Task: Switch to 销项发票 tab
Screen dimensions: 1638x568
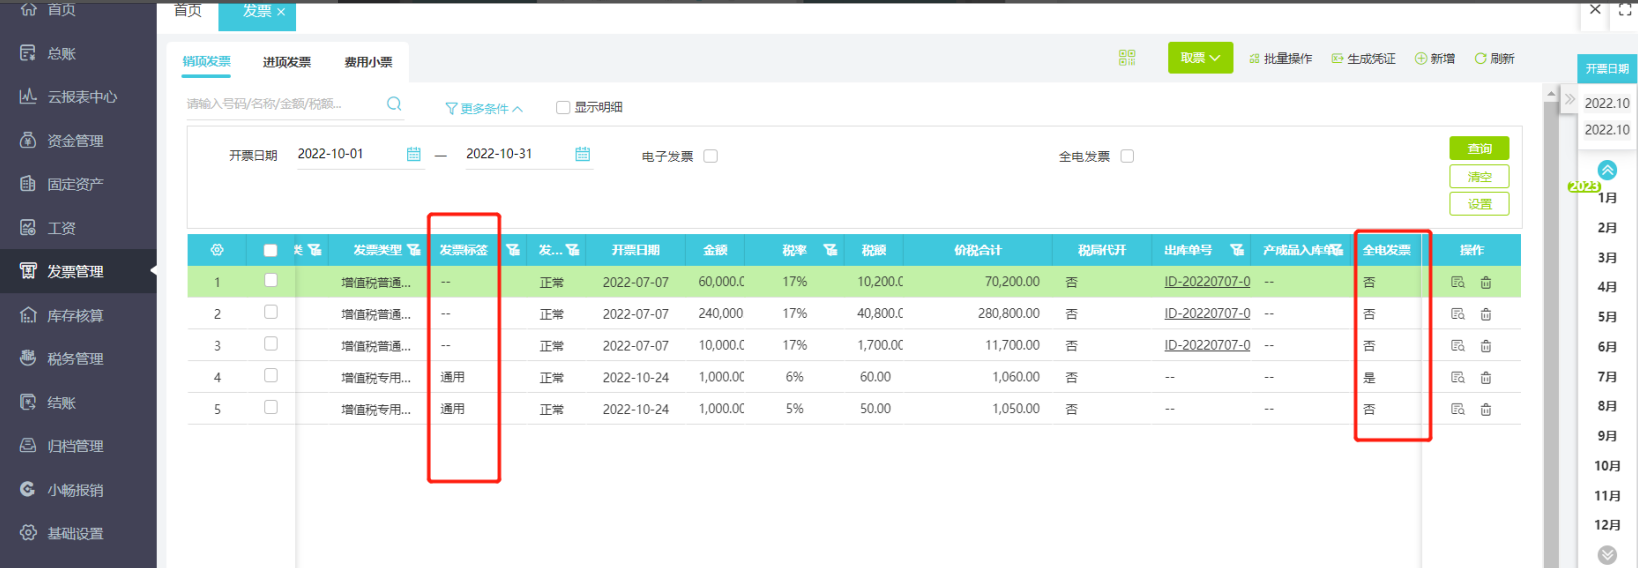Action: pyautogui.click(x=206, y=62)
